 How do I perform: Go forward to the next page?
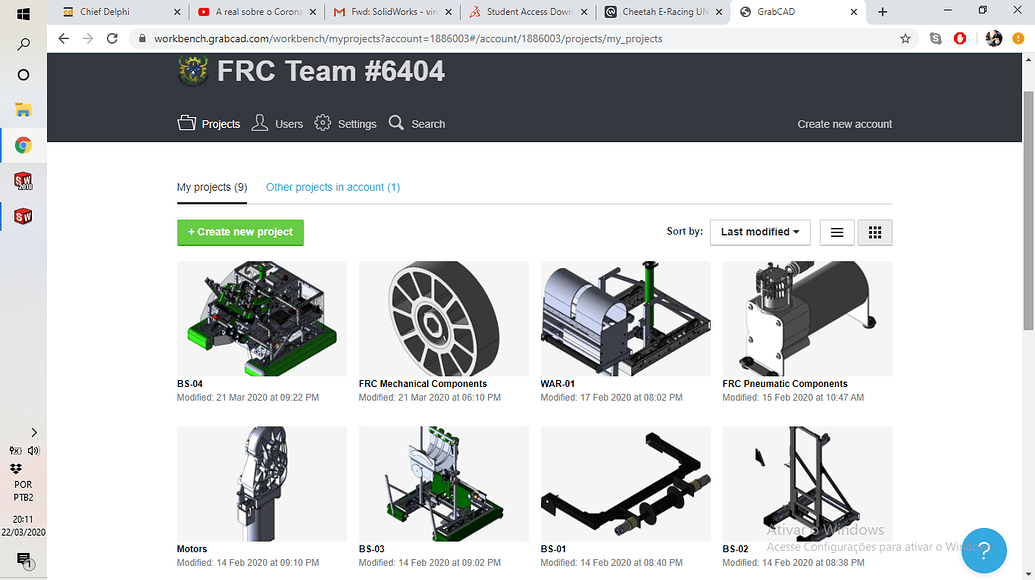(88, 38)
